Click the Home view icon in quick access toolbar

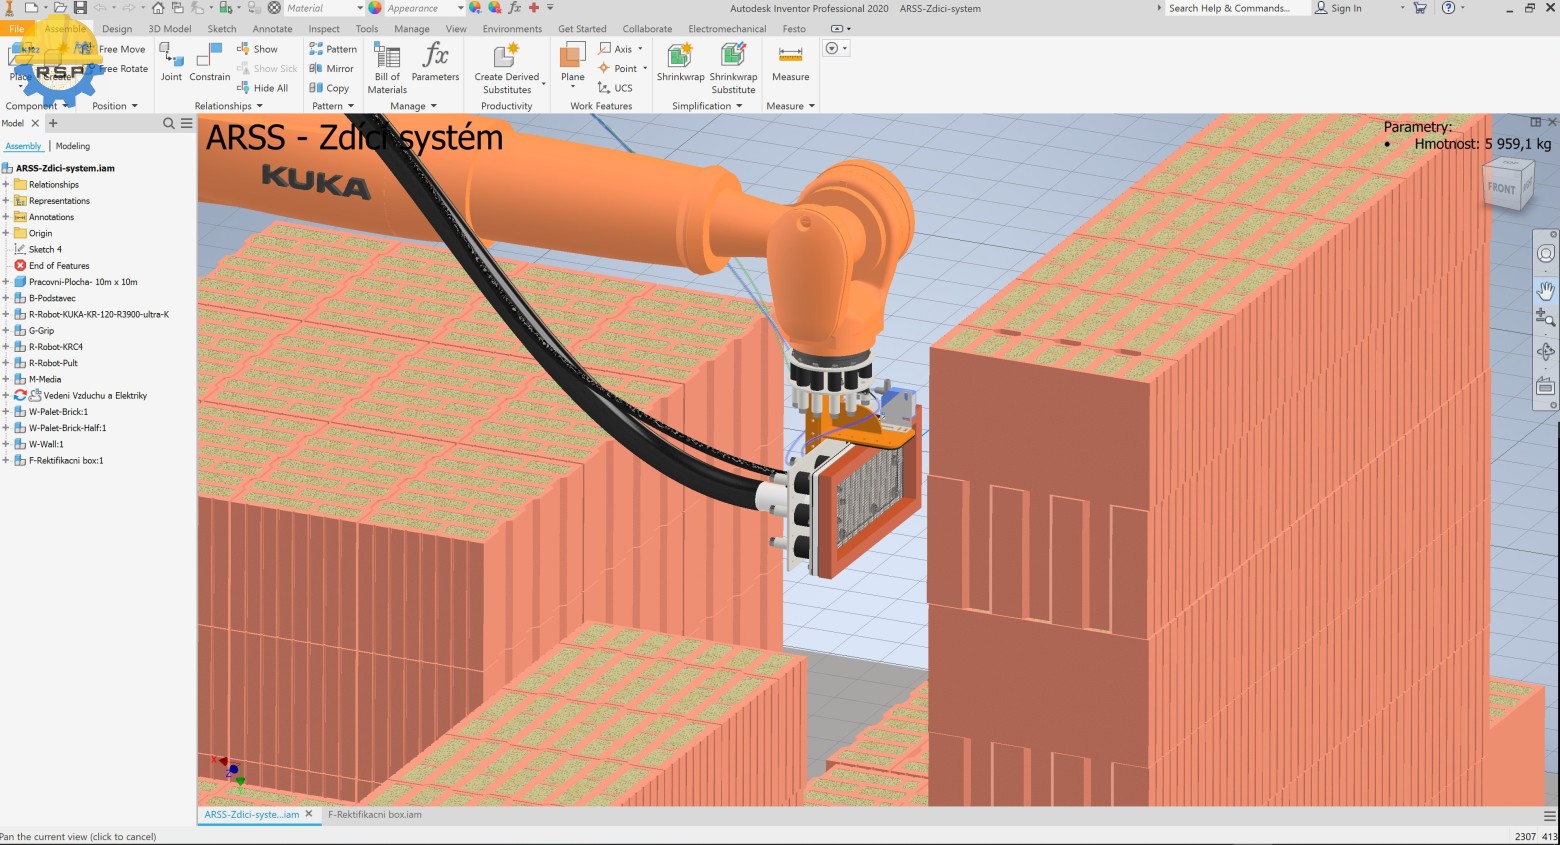click(158, 8)
